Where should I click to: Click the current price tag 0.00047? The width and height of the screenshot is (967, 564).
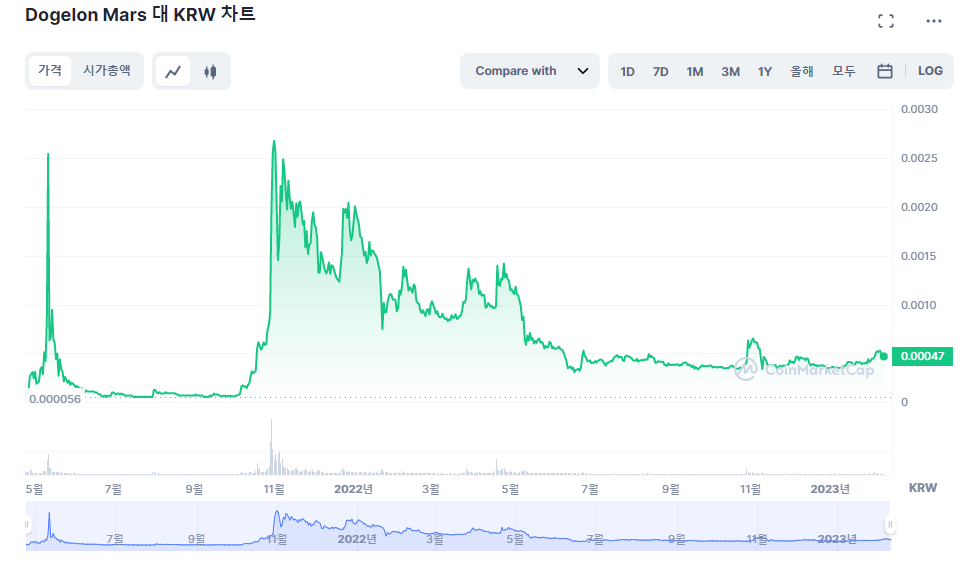[x=922, y=356]
